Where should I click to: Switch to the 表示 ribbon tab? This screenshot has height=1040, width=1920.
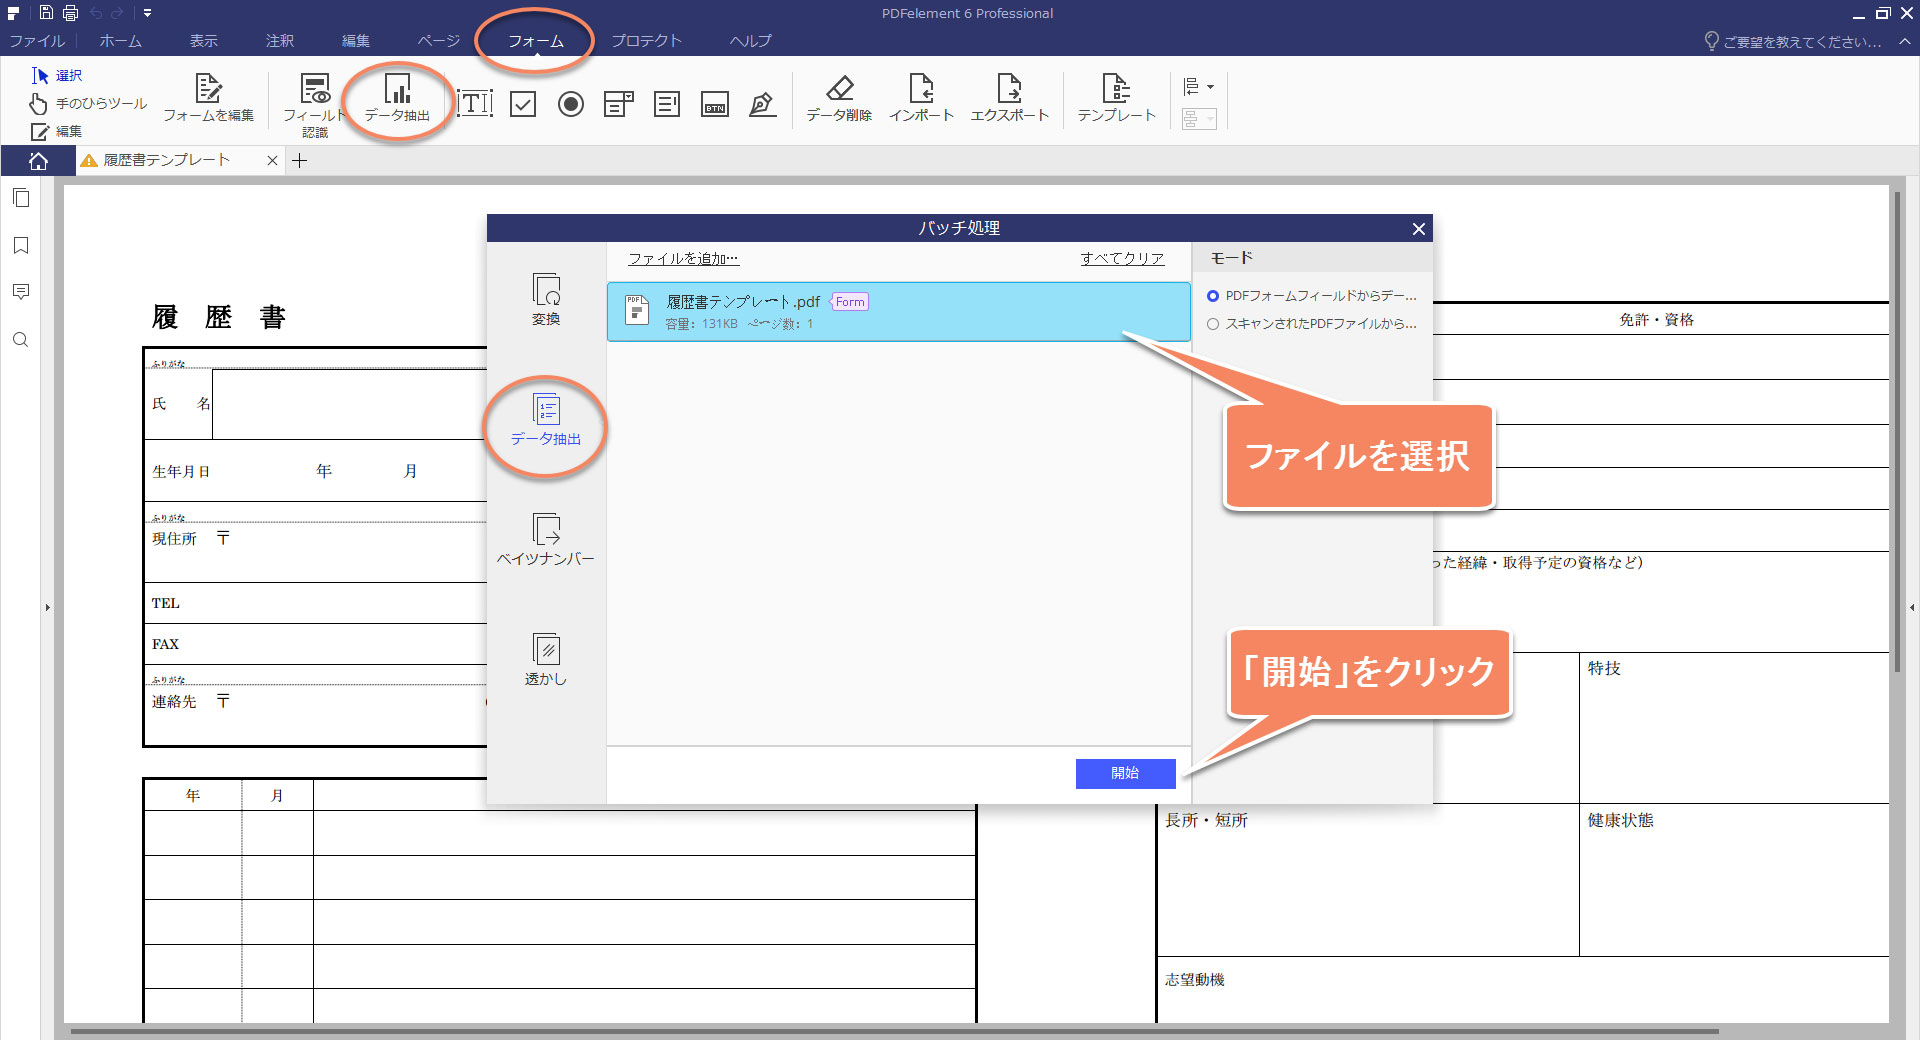(x=204, y=41)
